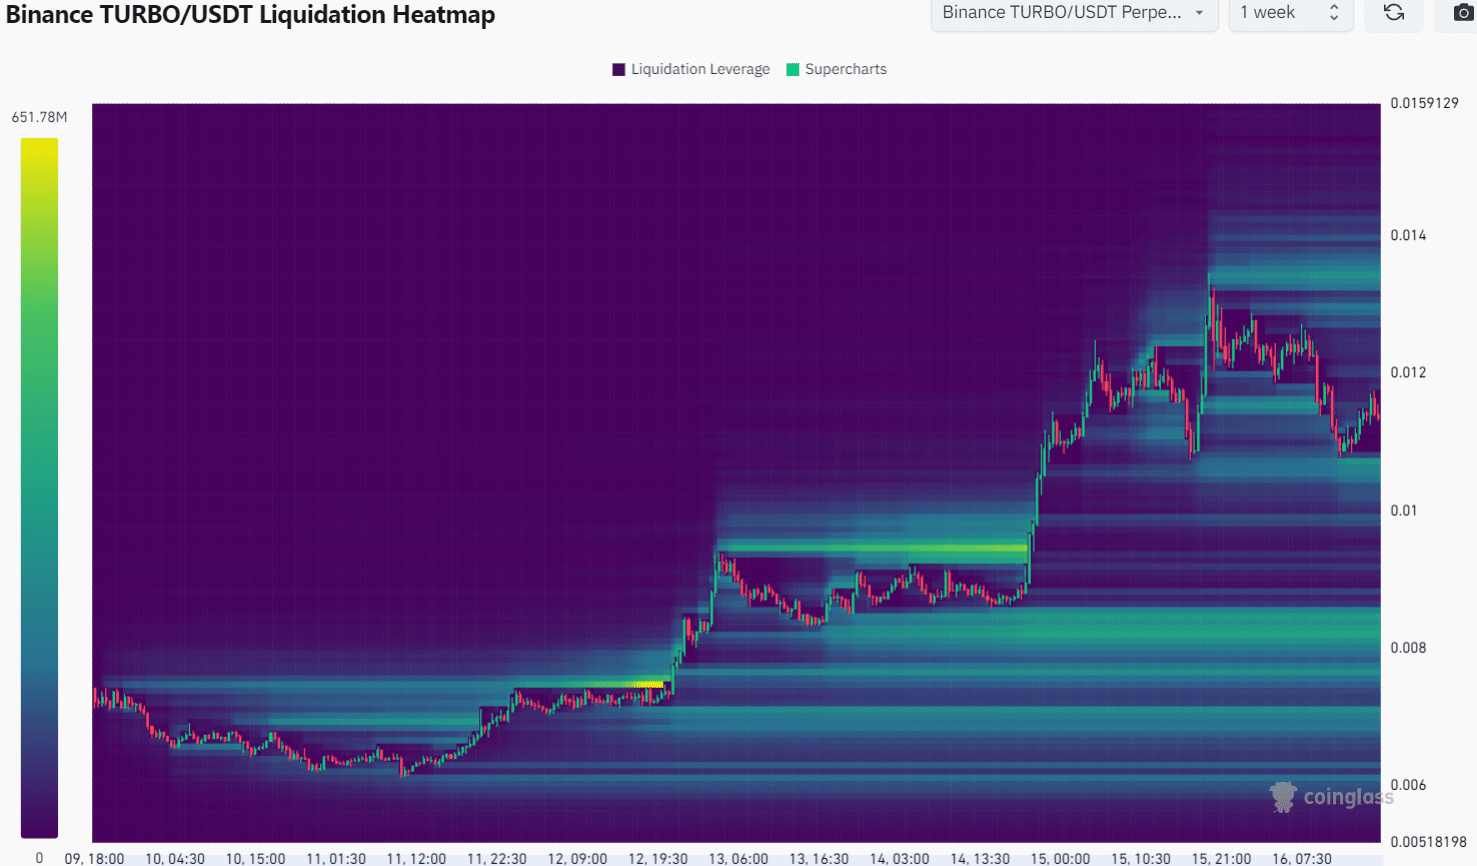Click the bright yellow liquidation band near 0.0075
This screenshot has height=866, width=1477.
click(590, 685)
